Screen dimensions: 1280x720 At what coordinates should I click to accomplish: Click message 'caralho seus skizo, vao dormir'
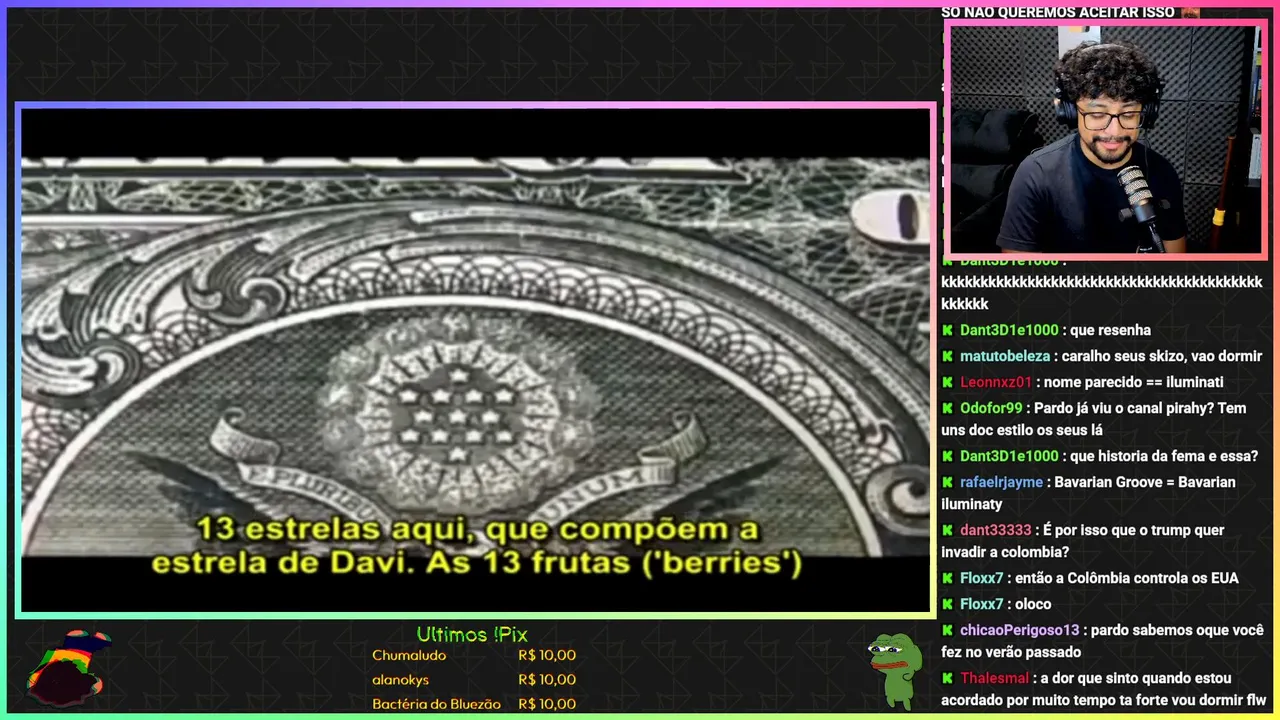click(1162, 356)
